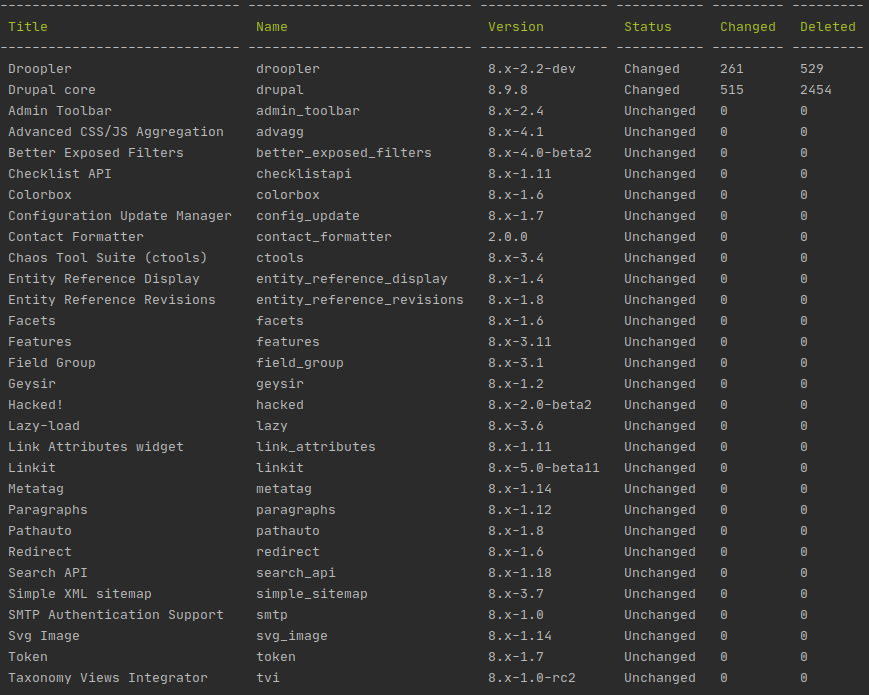Select the Hacked! title

(35, 406)
